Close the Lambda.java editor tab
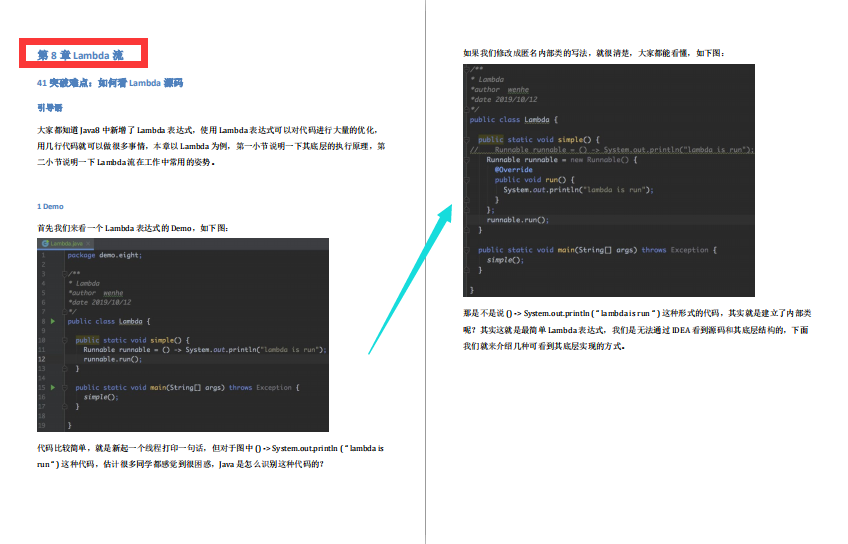 88,243
